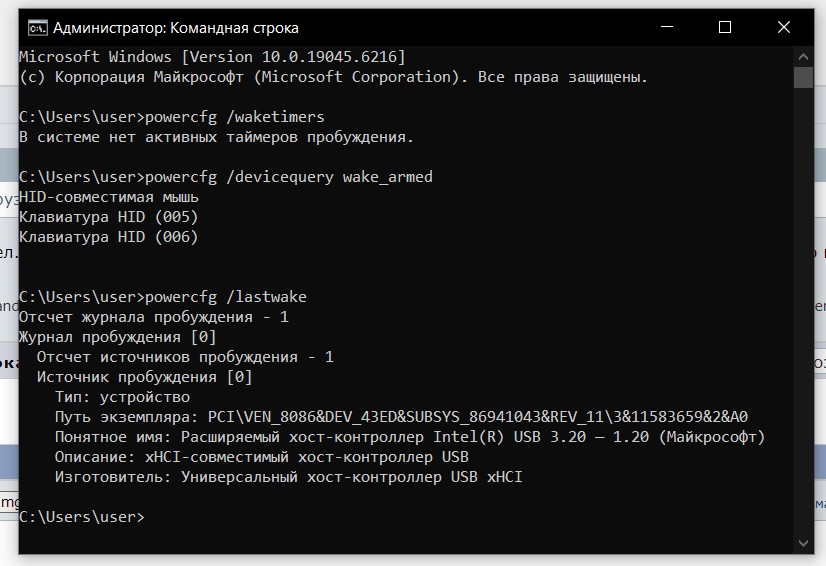
Task: Click the powercfg /waketimers command text
Action: (234, 117)
